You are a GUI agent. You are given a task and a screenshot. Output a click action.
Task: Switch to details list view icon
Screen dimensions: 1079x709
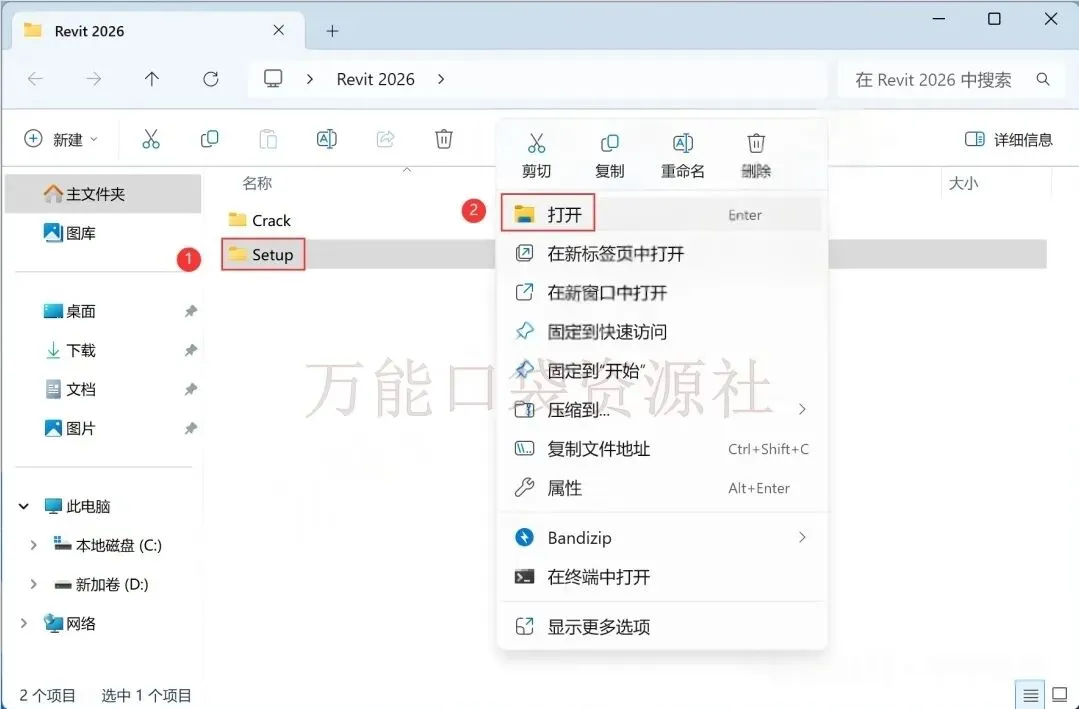click(x=1030, y=695)
